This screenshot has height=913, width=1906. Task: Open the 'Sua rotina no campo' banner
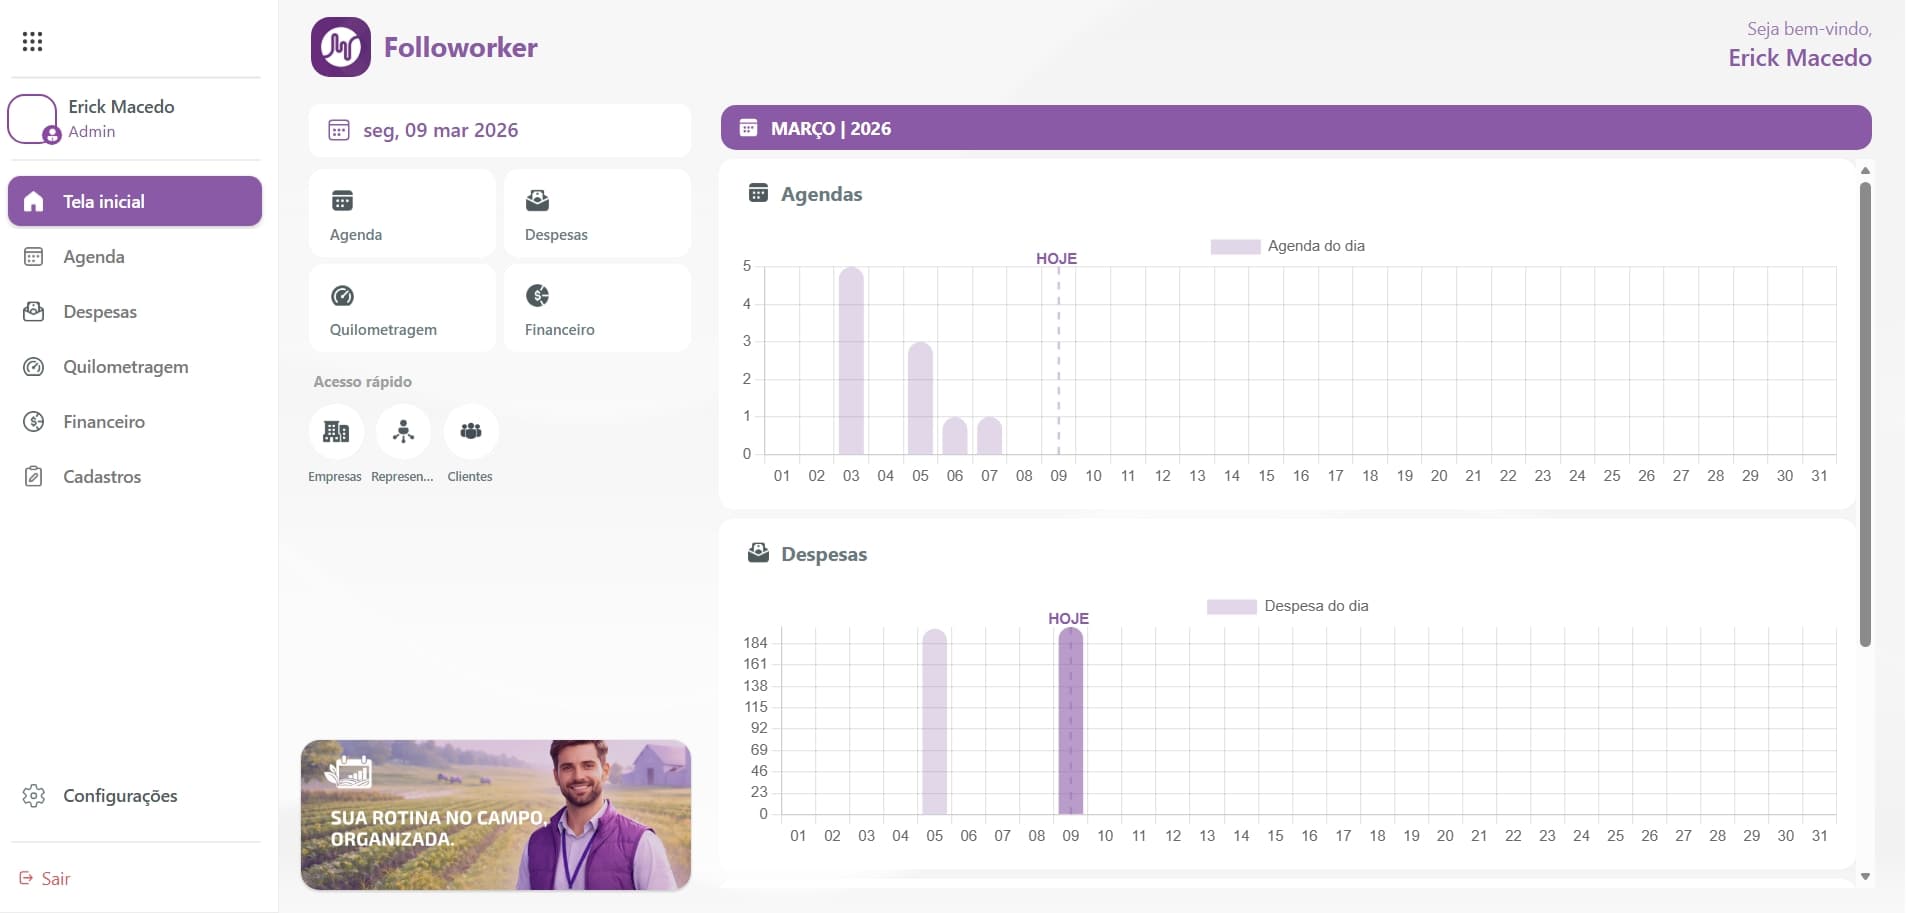tap(495, 815)
